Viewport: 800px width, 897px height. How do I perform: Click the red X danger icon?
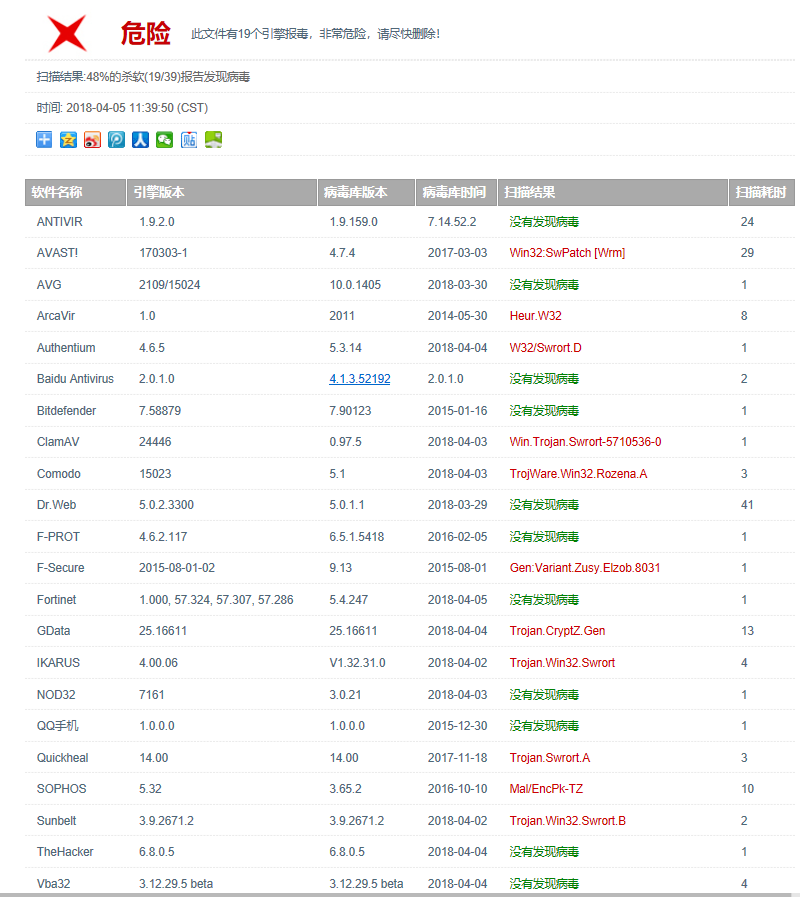pos(67,34)
